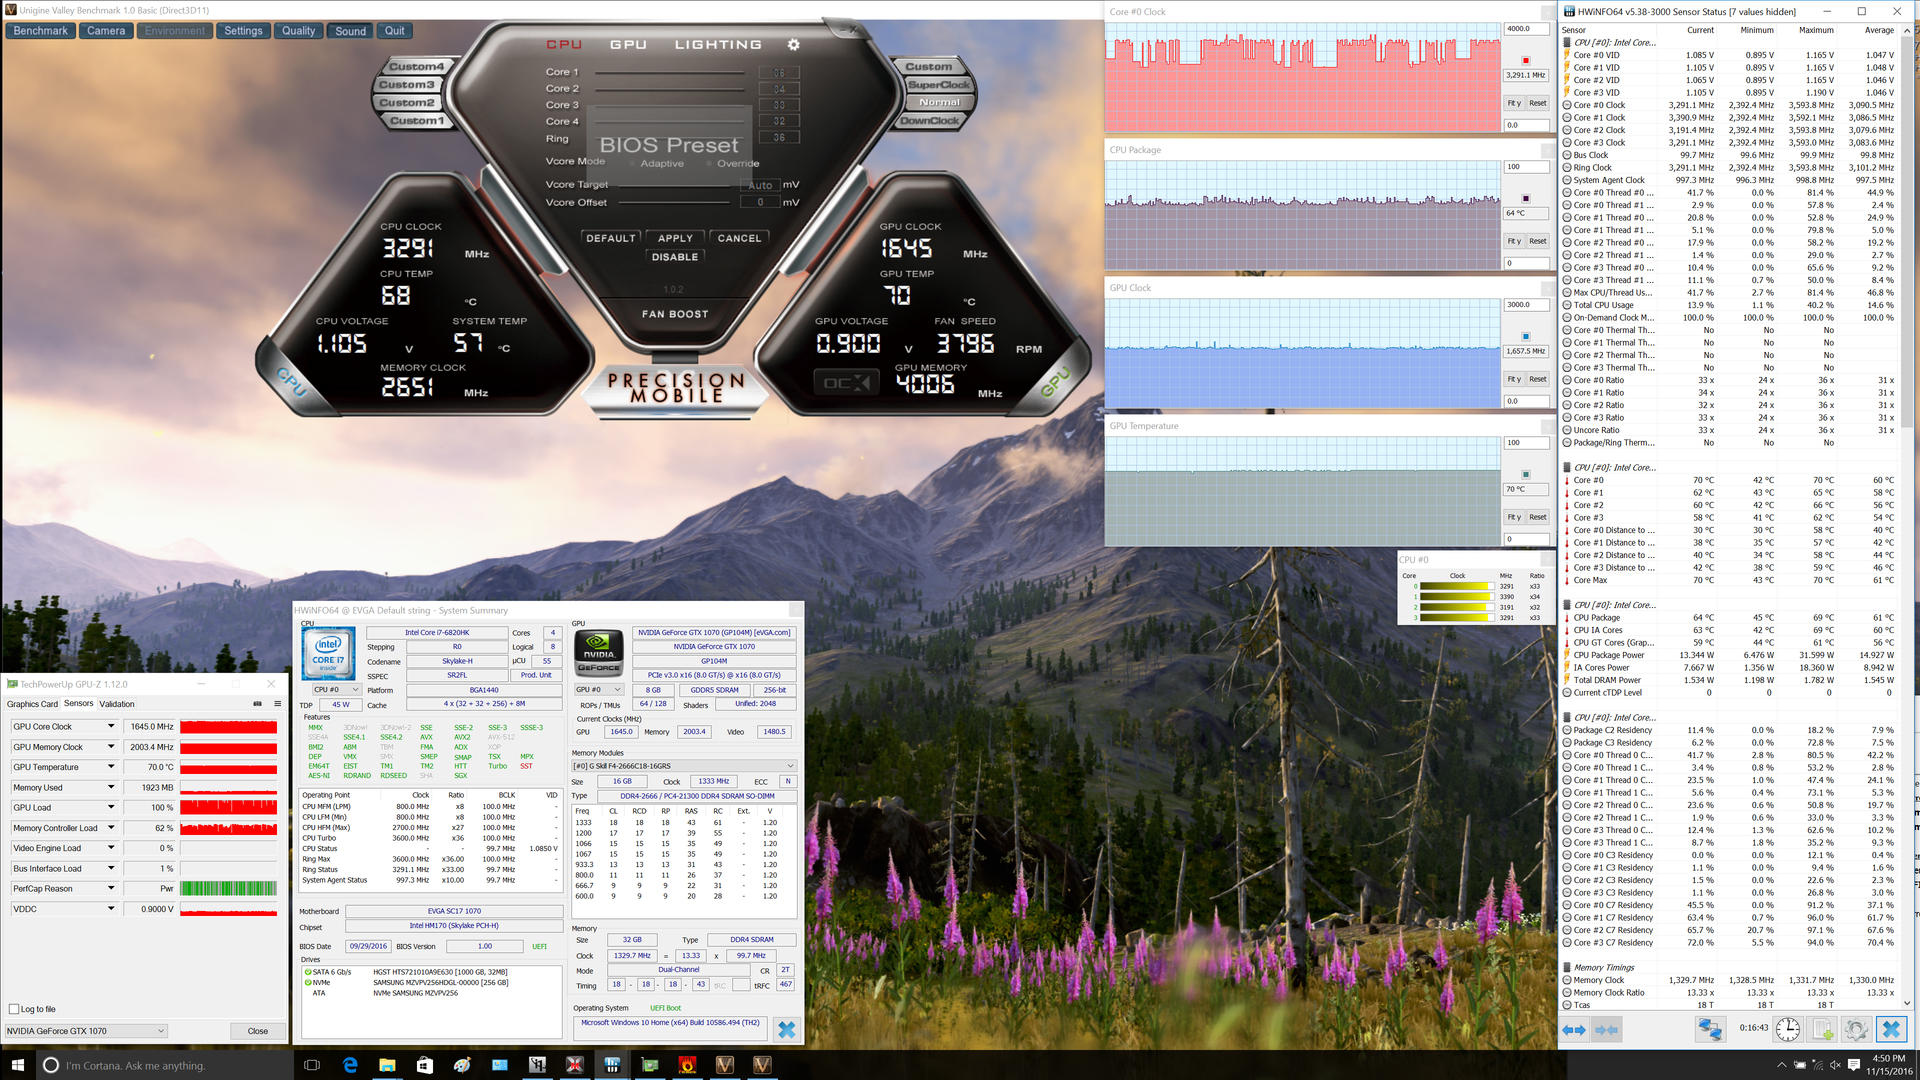Open Settings menu in Valley
The height and width of the screenshot is (1080, 1920).
pos(243,31)
